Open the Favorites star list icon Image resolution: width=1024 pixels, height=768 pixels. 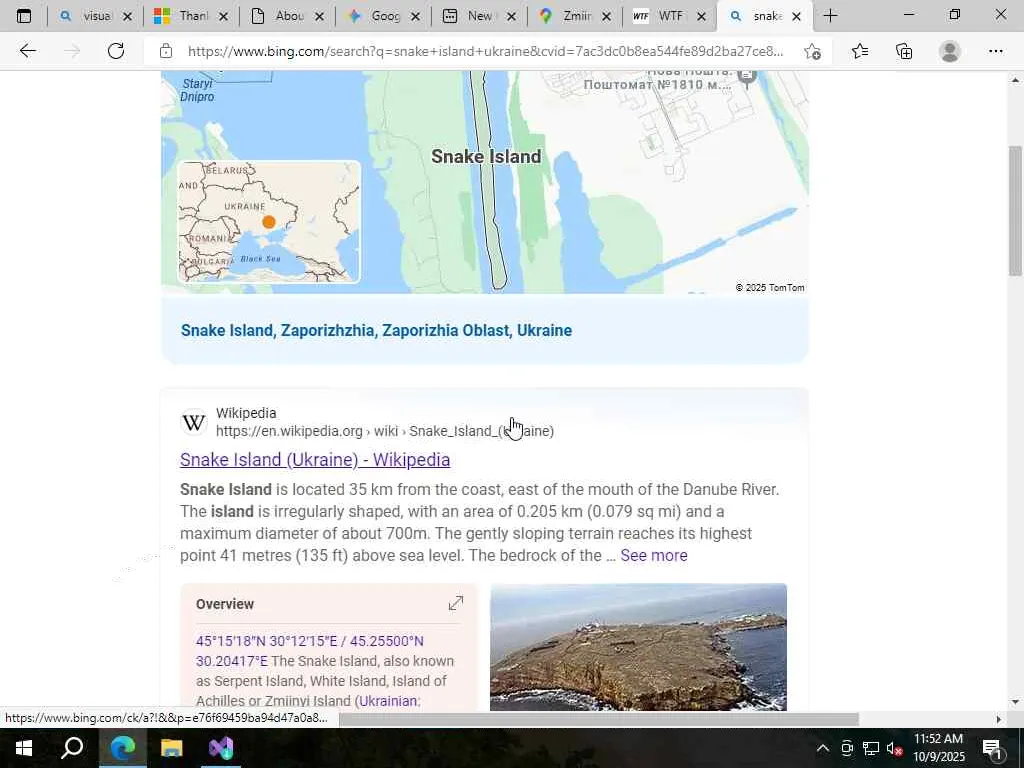(860, 51)
